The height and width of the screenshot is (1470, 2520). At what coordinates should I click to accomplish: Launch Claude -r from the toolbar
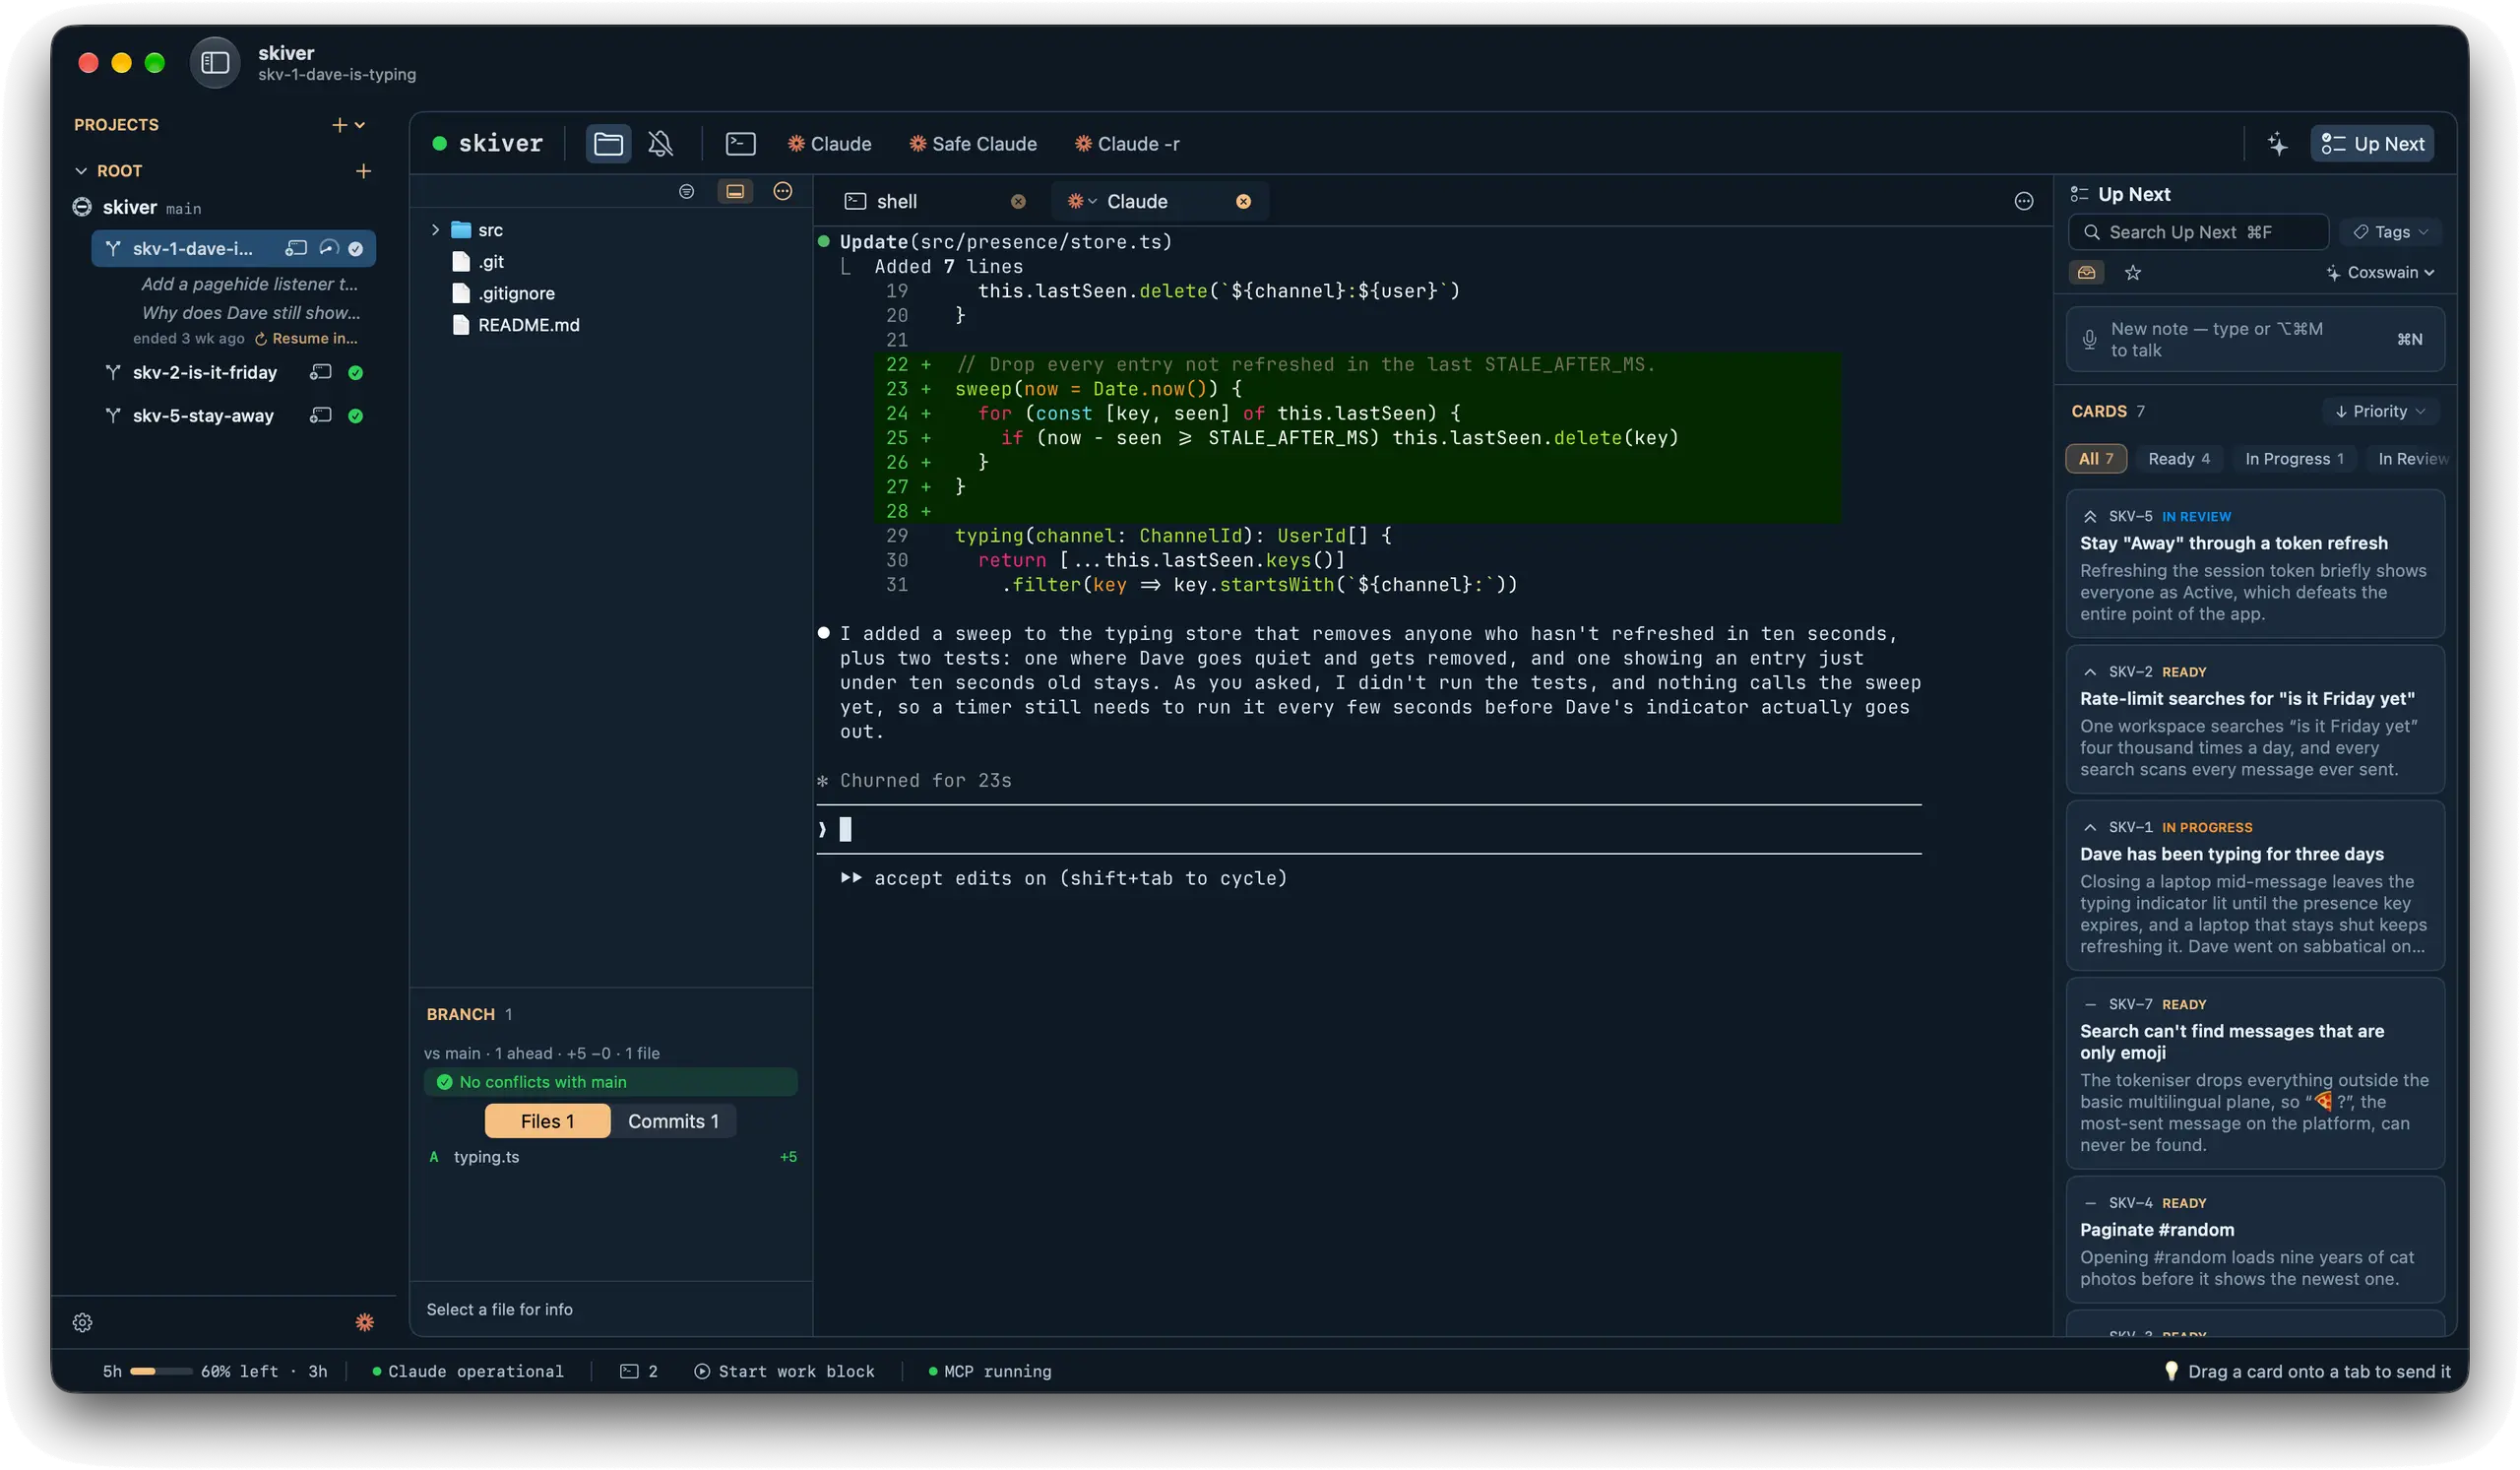pos(1127,144)
